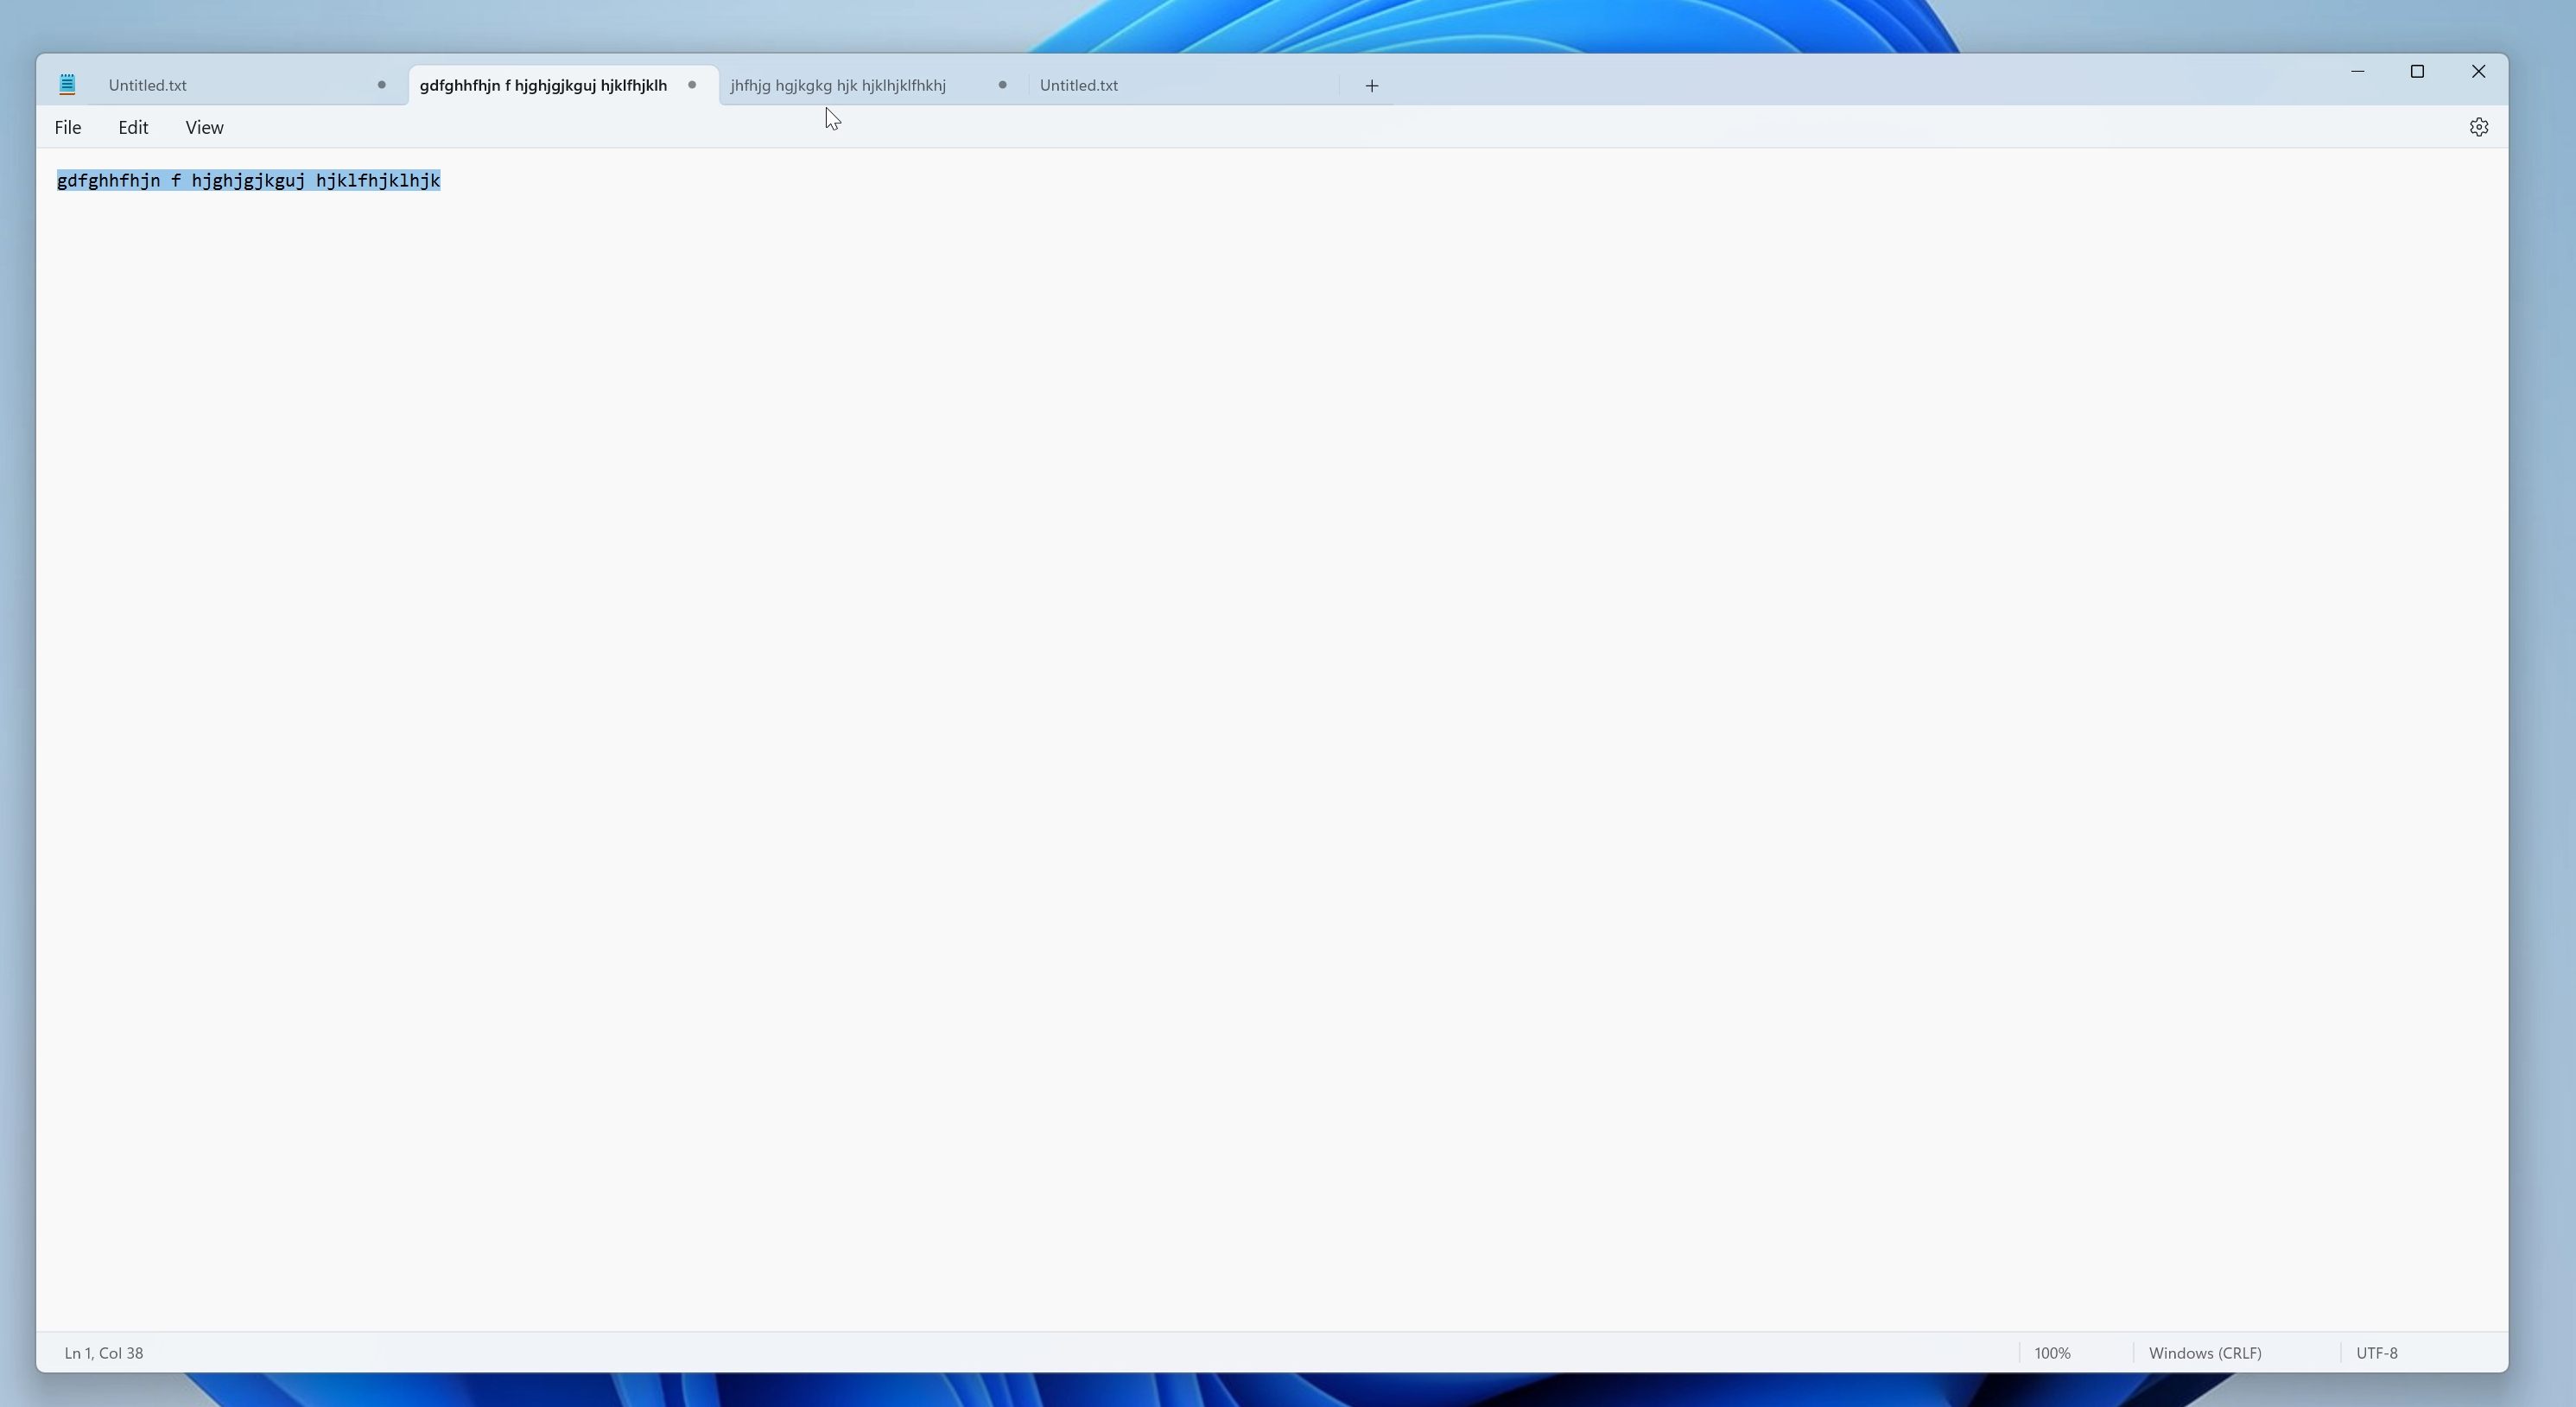Open the File menu
This screenshot has height=1407, width=2576.
click(x=68, y=127)
